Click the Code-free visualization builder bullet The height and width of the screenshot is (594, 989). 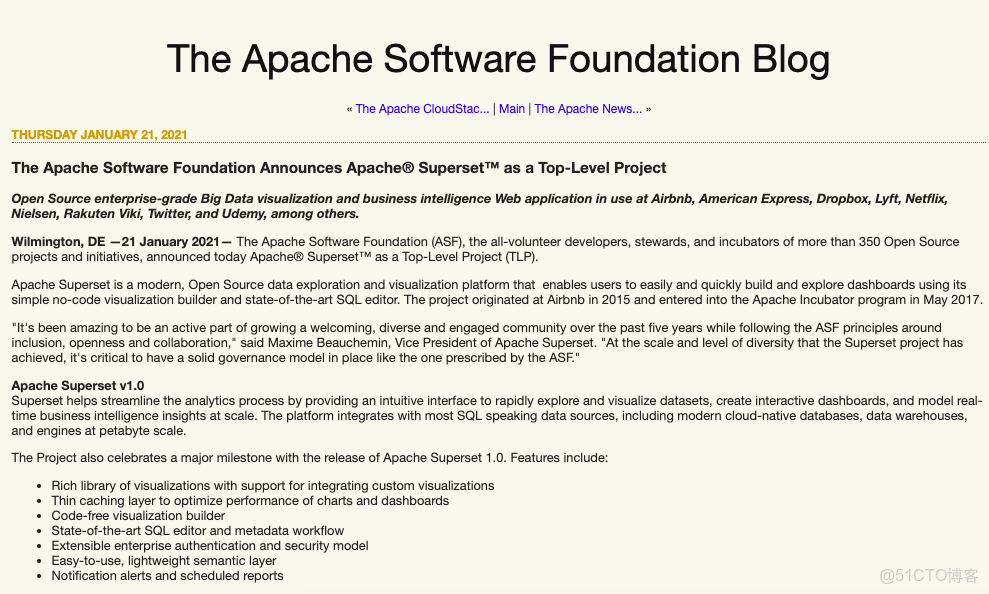138,515
